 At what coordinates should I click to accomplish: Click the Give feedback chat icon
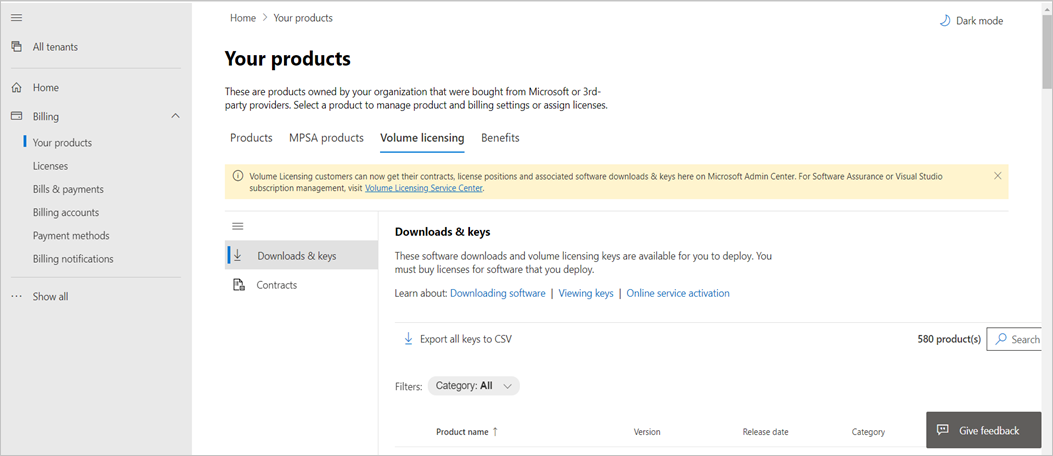[943, 430]
